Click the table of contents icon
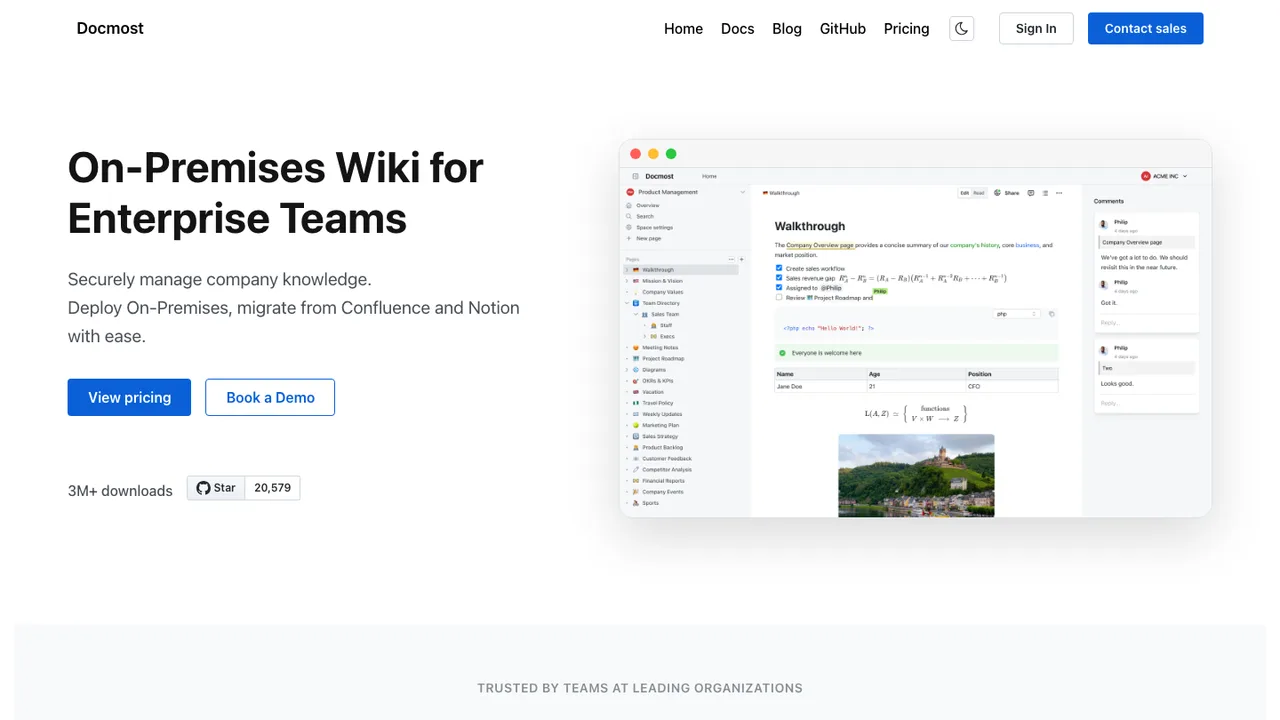 tap(1045, 193)
